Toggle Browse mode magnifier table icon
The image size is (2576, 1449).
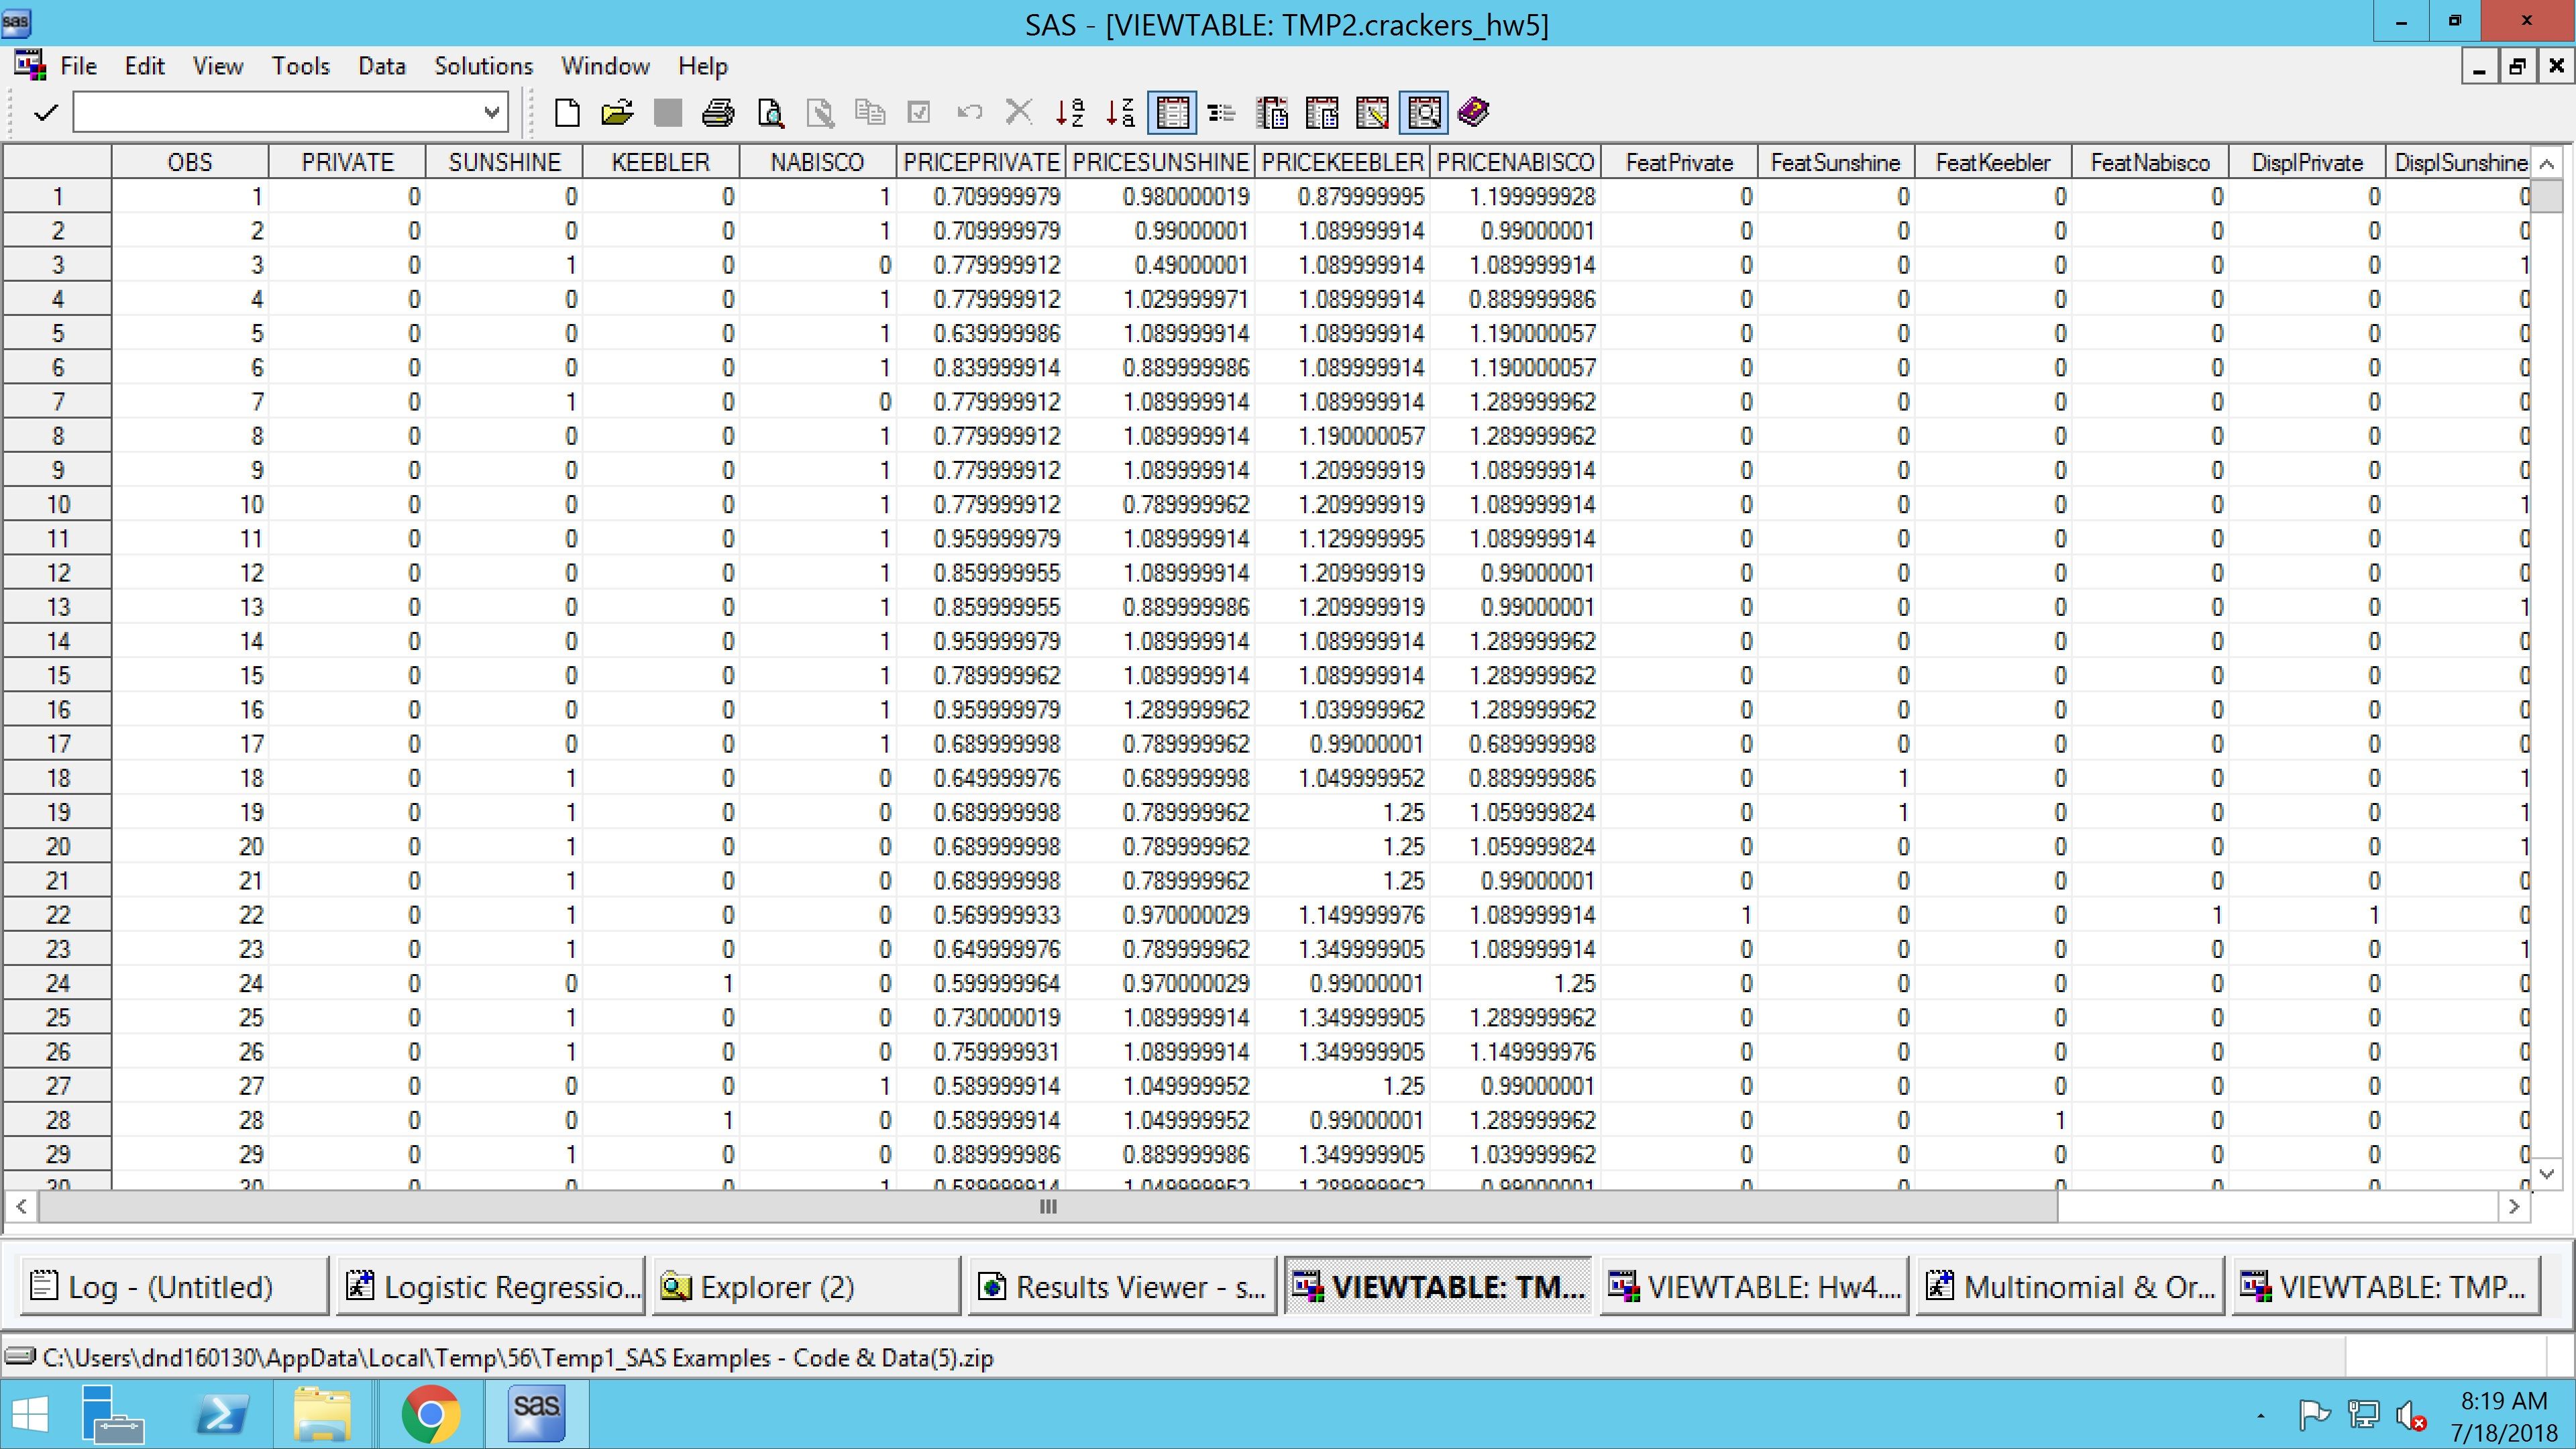click(1424, 113)
